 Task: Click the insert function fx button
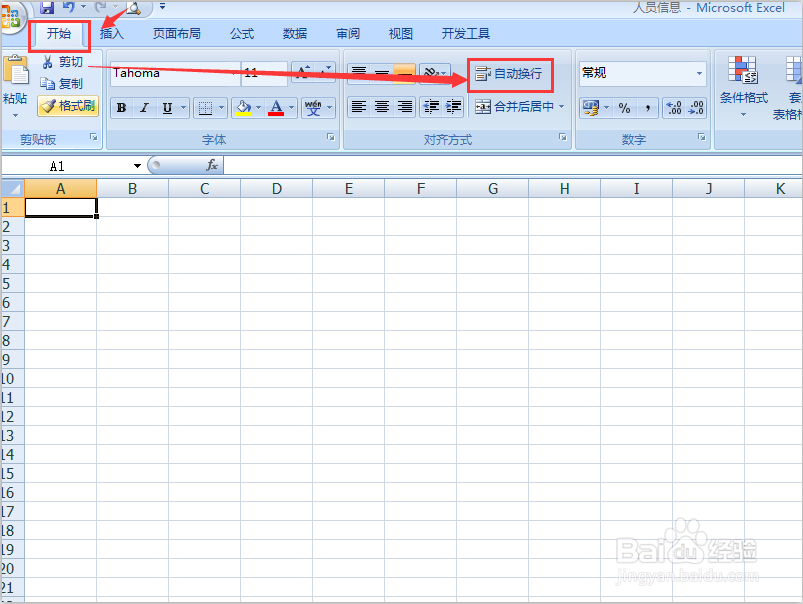click(x=212, y=165)
